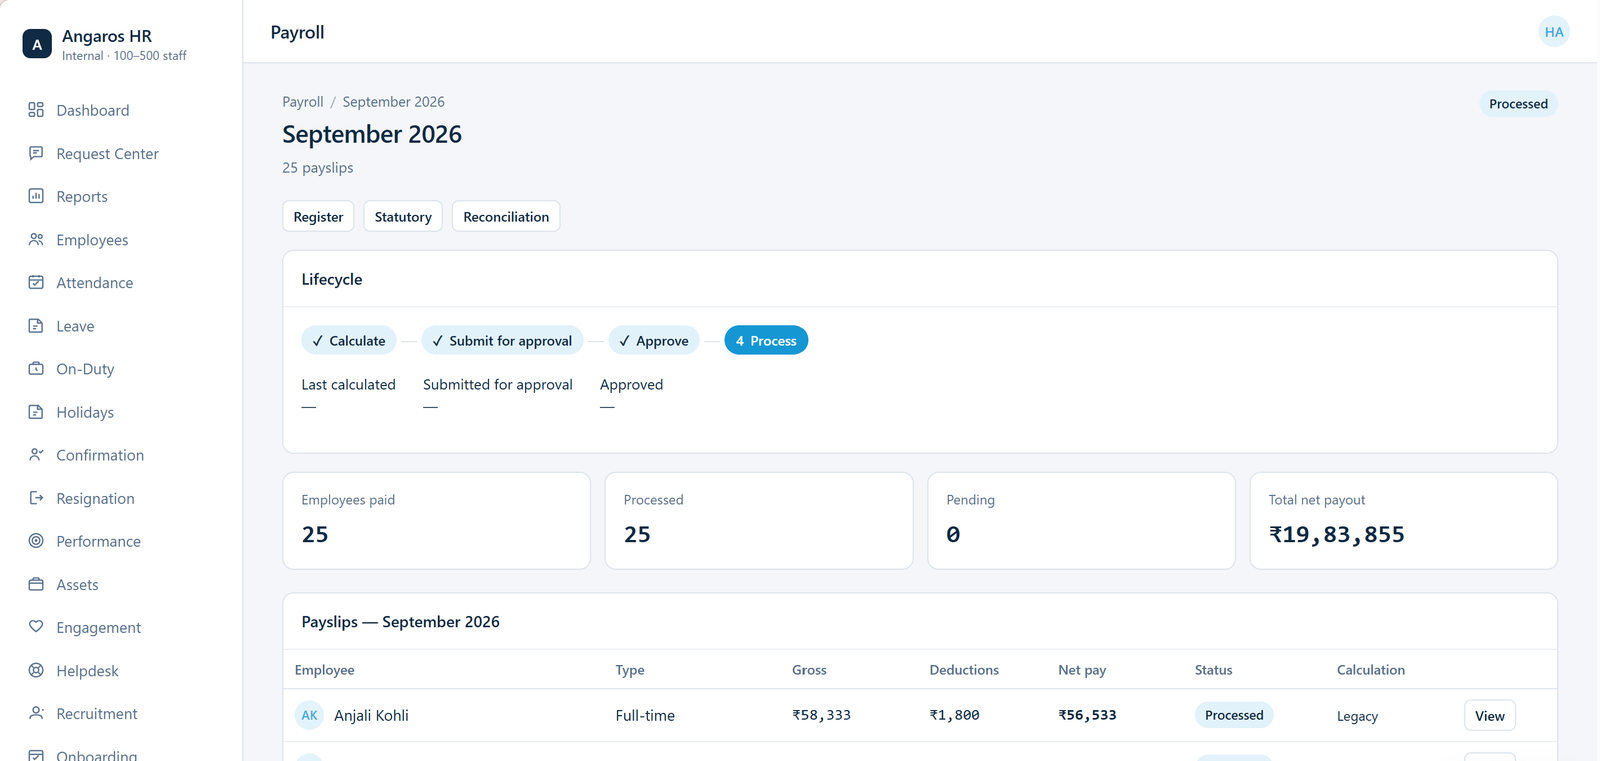Click the Resignation exit icon
This screenshot has width=1600, height=761.
(36, 497)
